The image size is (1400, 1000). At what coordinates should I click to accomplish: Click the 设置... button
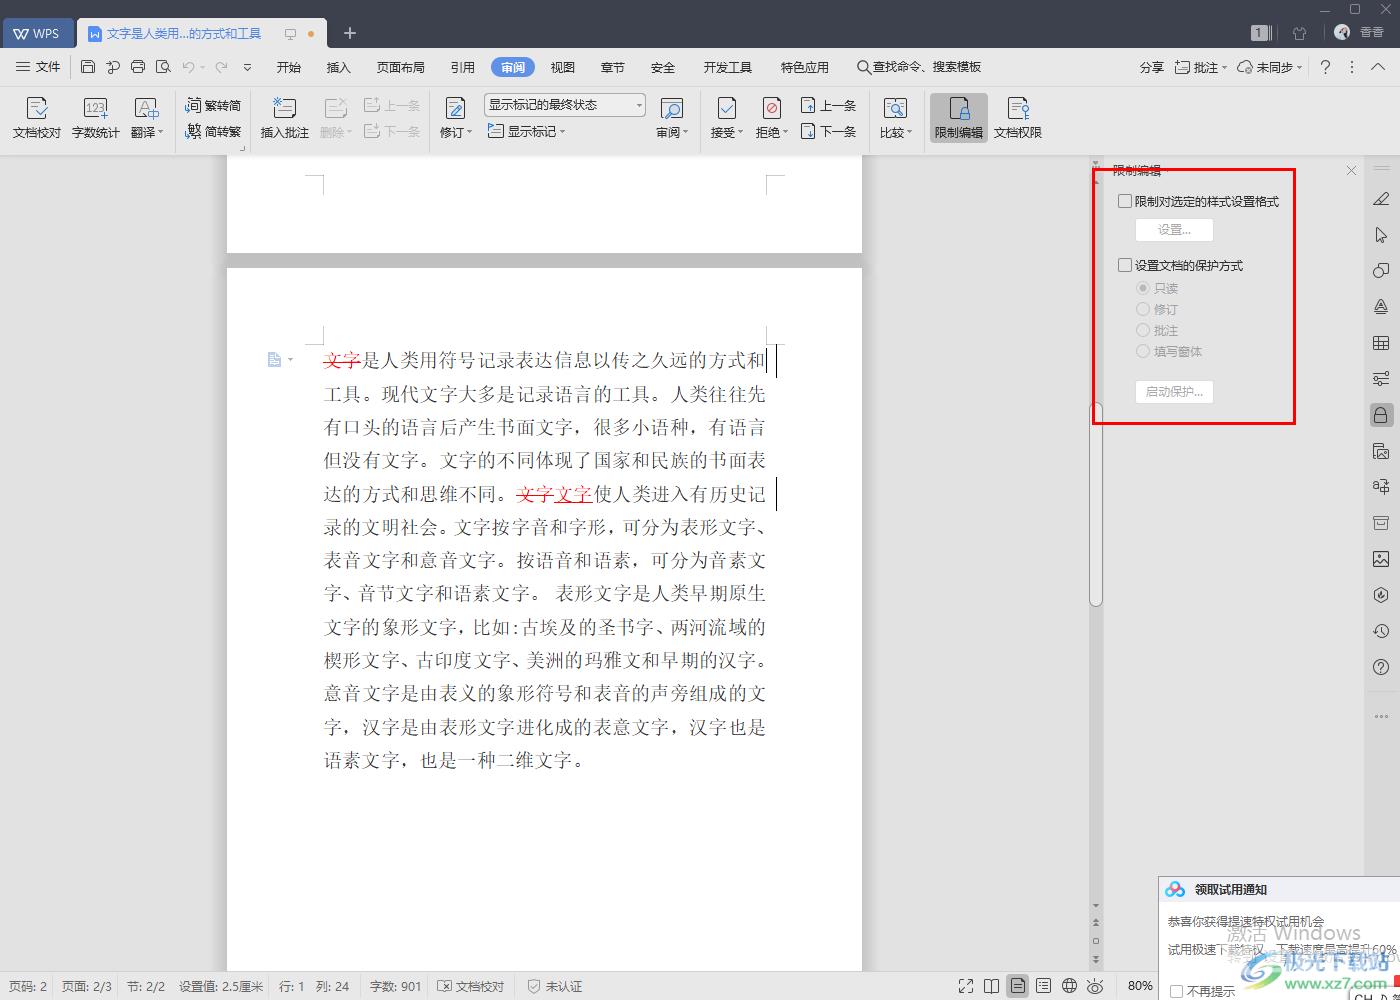tap(1174, 229)
